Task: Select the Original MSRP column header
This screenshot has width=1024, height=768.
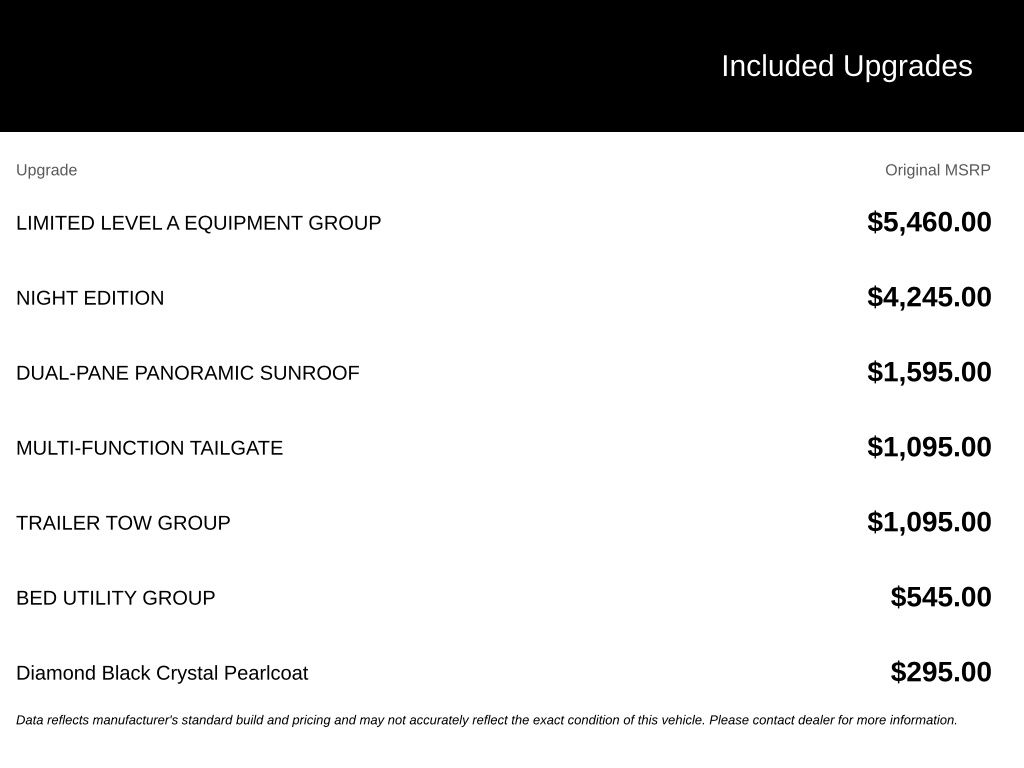Action: coord(937,170)
